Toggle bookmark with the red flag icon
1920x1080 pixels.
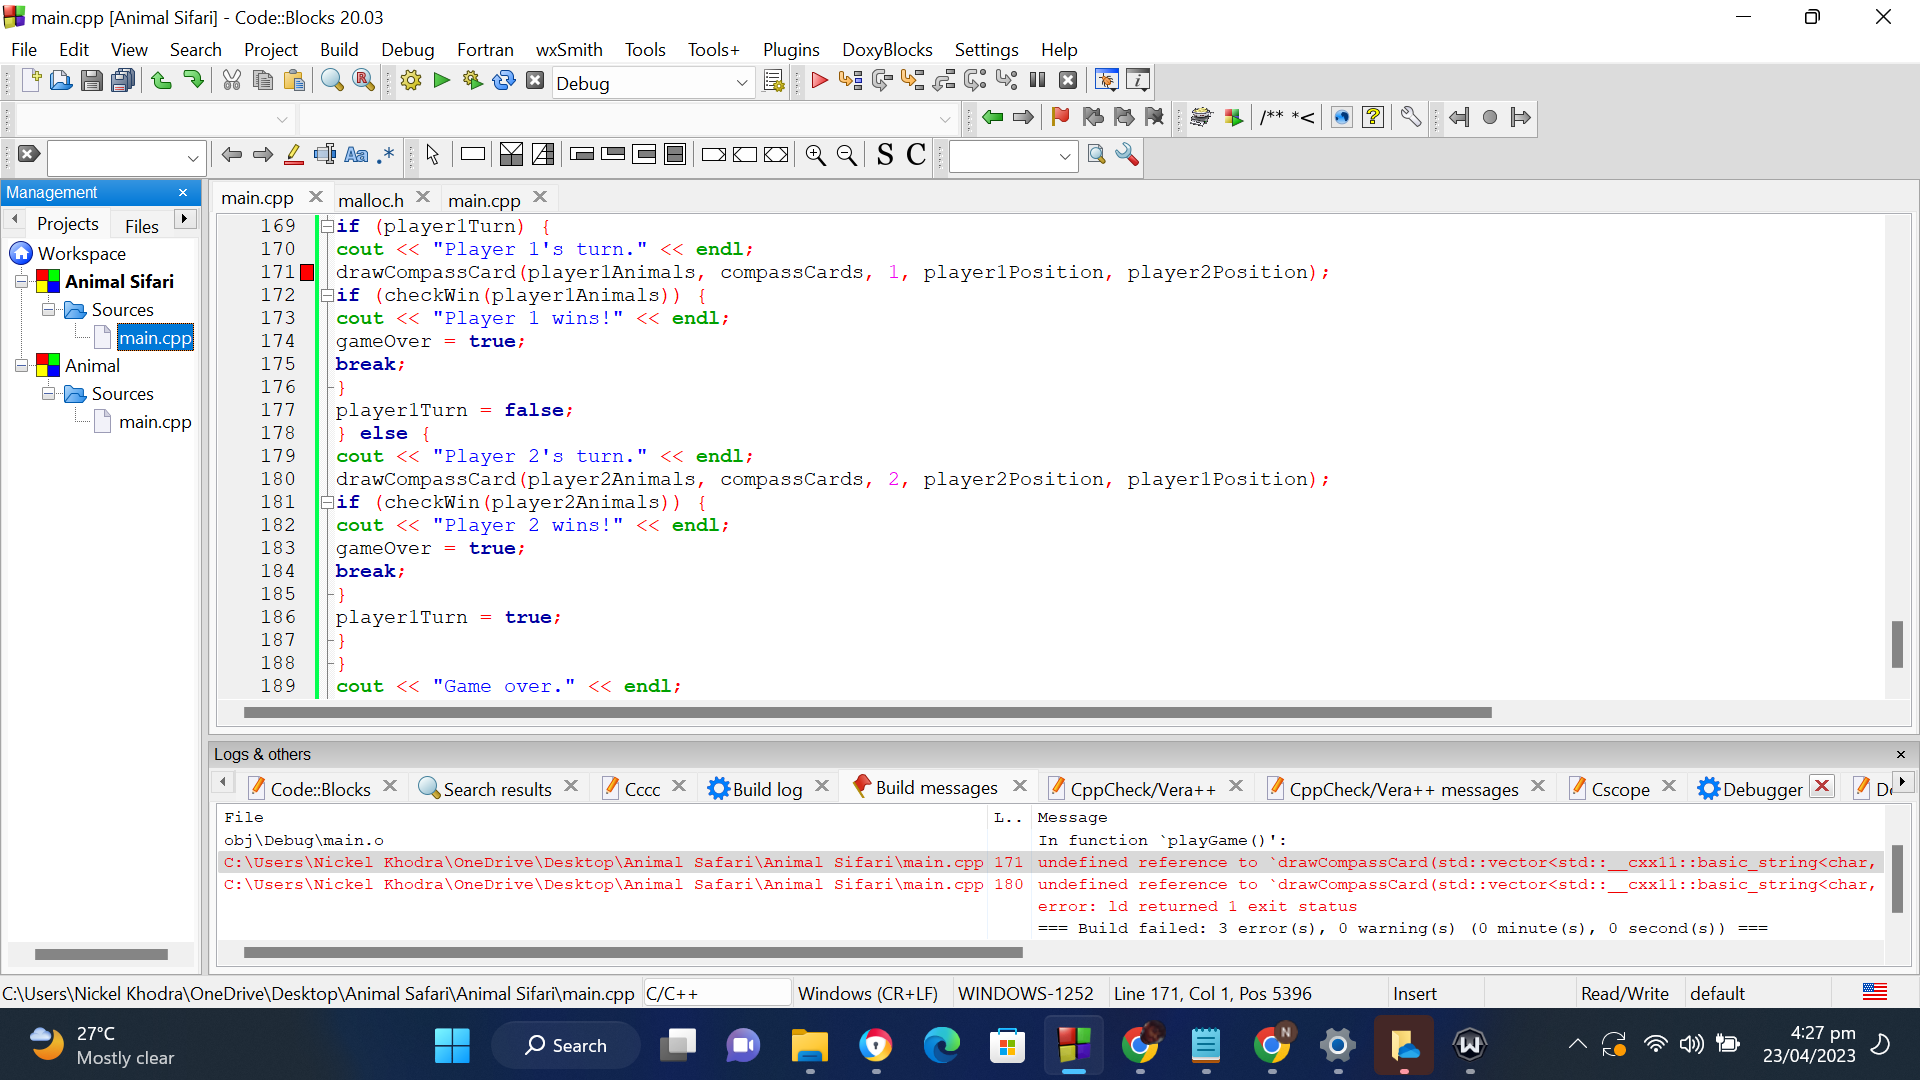[1060, 118]
